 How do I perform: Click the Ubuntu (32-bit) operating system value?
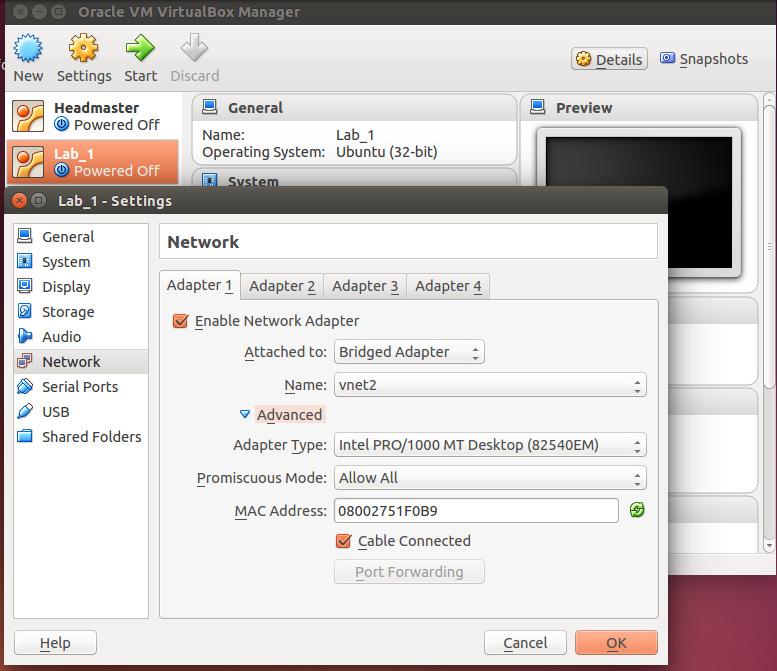click(387, 152)
